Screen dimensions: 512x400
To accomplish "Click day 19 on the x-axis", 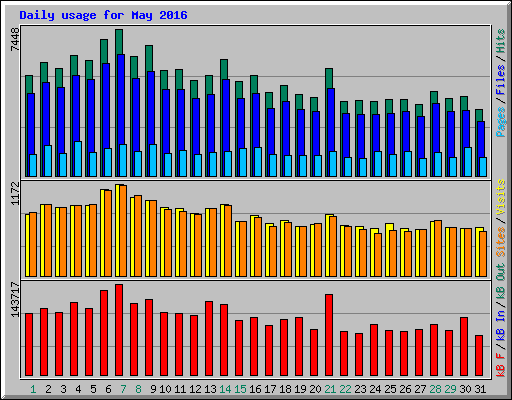I will [300, 389].
